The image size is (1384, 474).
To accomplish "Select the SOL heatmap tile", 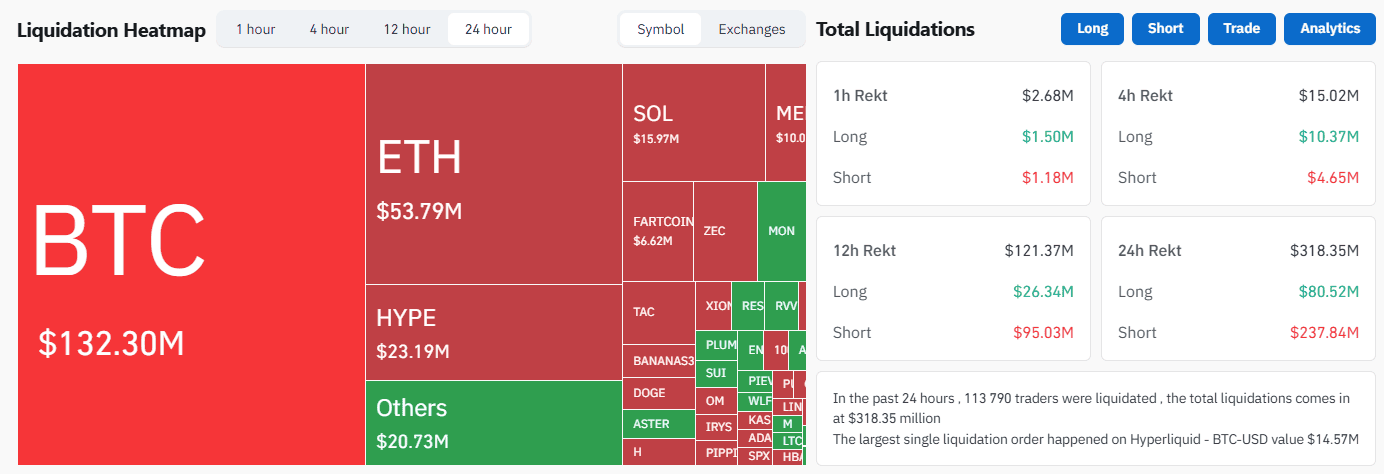I will pyautogui.click(x=693, y=122).
